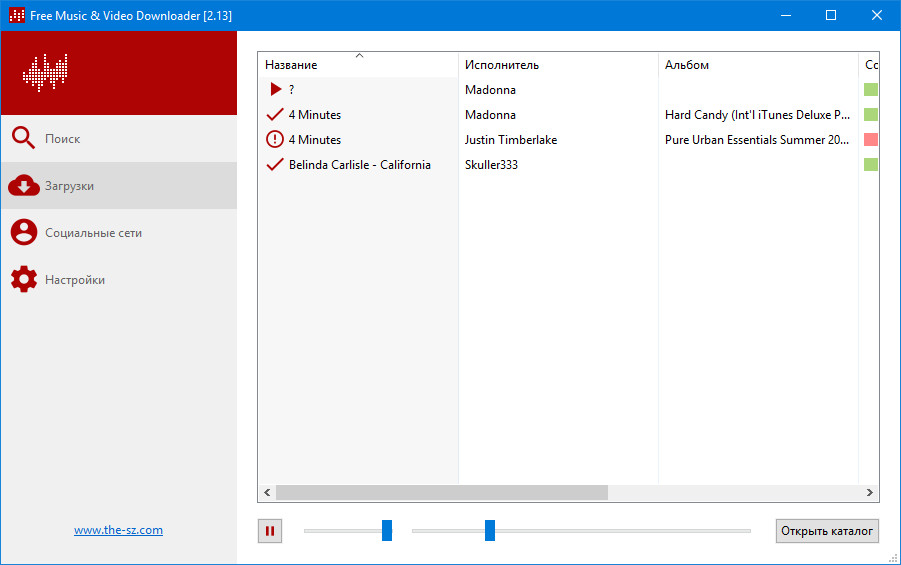Image resolution: width=901 pixels, height=565 pixels.
Task: Sort by Альбом column header
Action: coord(687,65)
